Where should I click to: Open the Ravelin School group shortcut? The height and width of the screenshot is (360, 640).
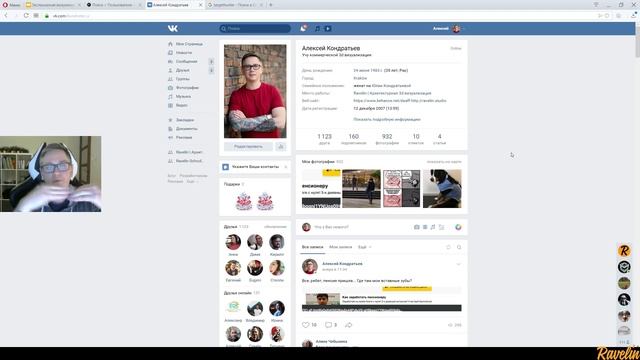tap(189, 161)
